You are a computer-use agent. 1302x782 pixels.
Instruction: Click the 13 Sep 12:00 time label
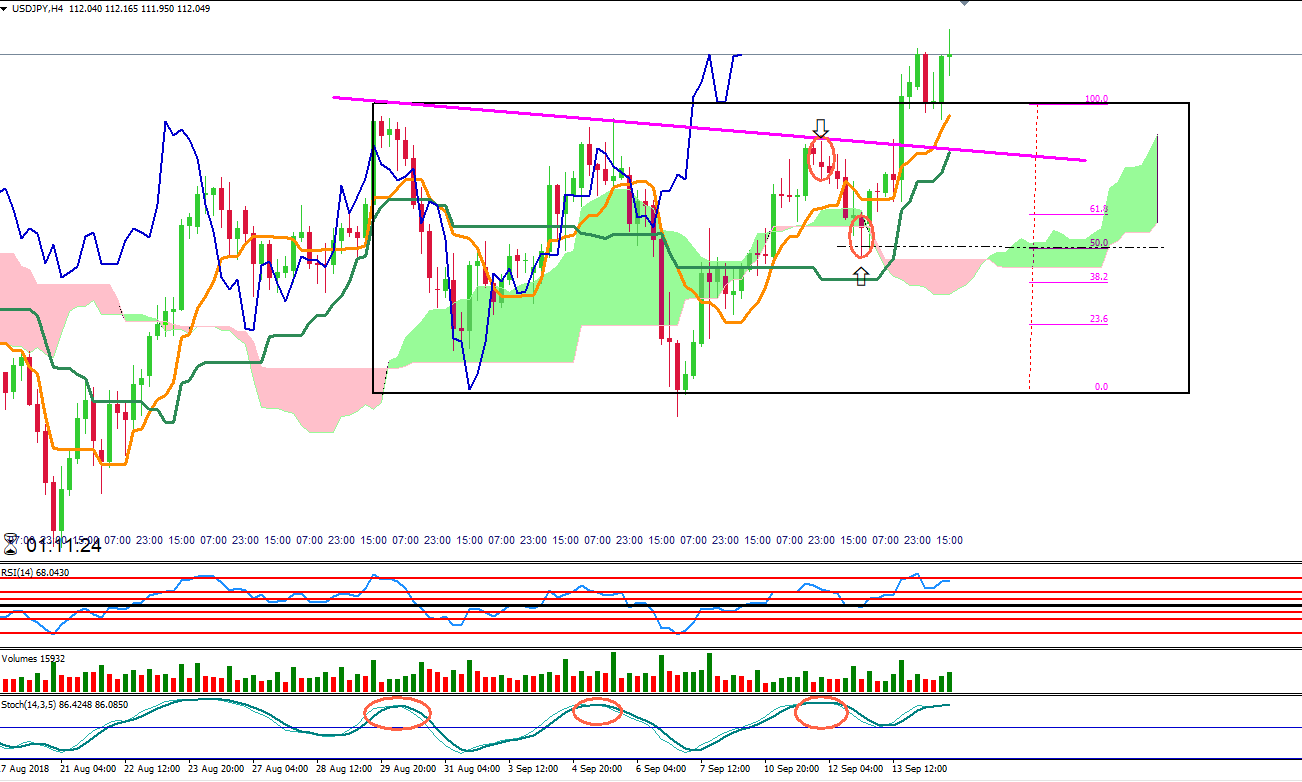(921, 769)
